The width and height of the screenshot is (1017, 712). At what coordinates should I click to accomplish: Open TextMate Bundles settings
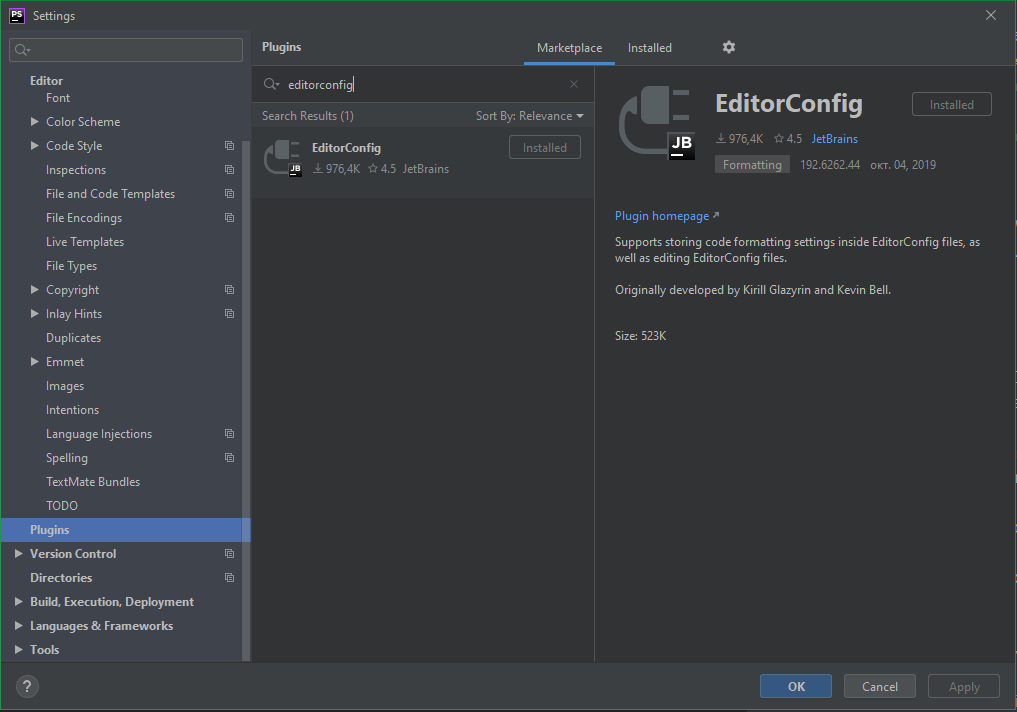point(93,482)
